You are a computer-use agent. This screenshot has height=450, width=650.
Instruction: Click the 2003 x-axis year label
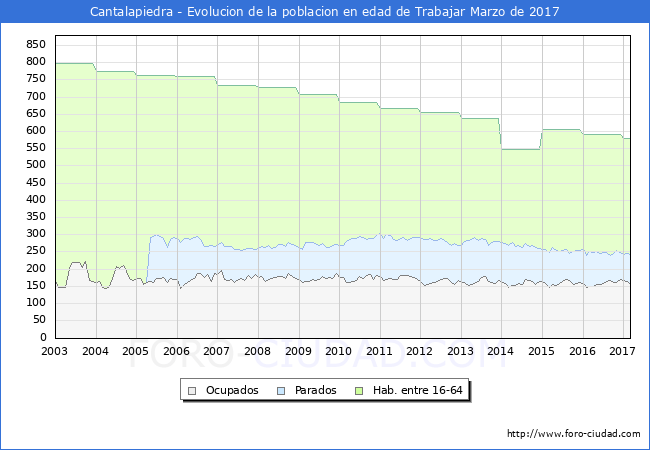click(54, 351)
